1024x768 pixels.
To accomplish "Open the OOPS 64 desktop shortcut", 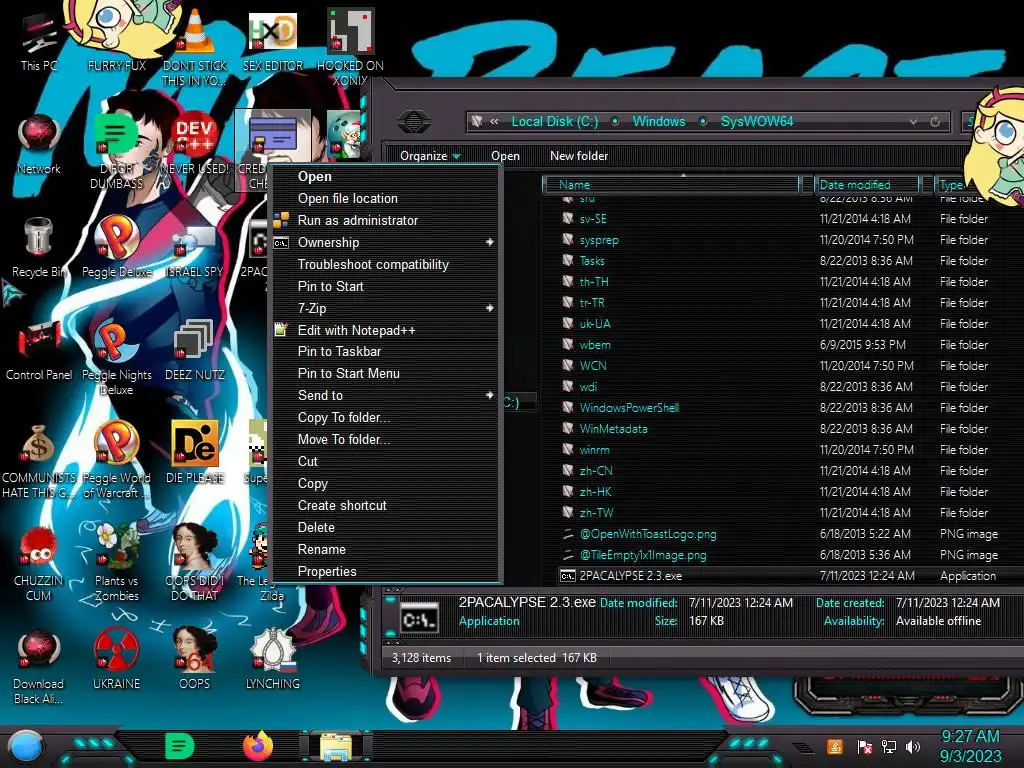I will pyautogui.click(x=195, y=660).
